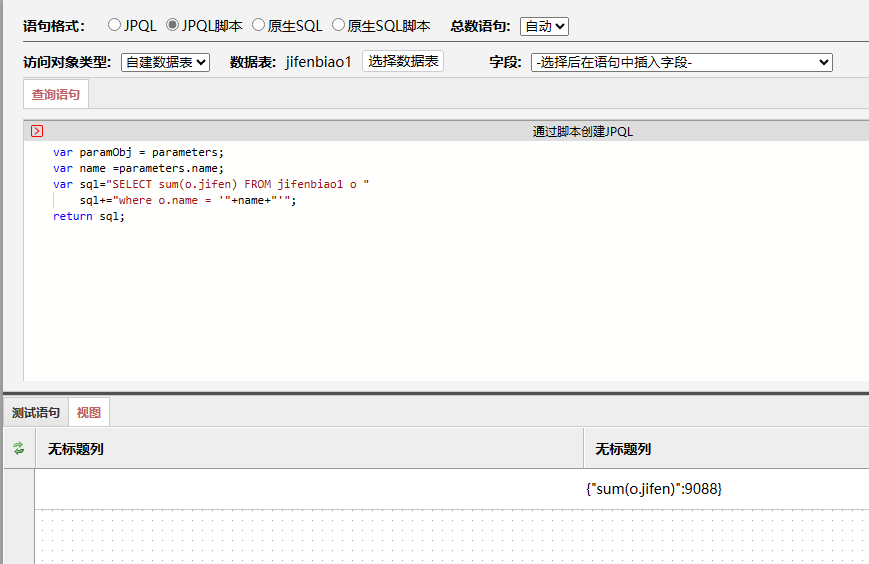This screenshot has width=869, height=564.
Task: Click the green refresh icon in the results table
Action: 19,448
